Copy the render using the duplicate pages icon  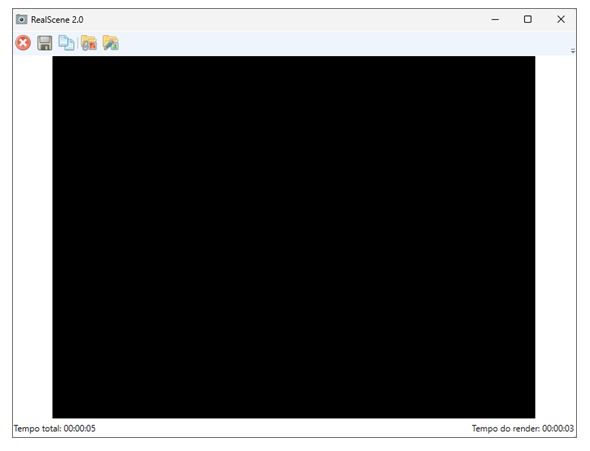66,43
